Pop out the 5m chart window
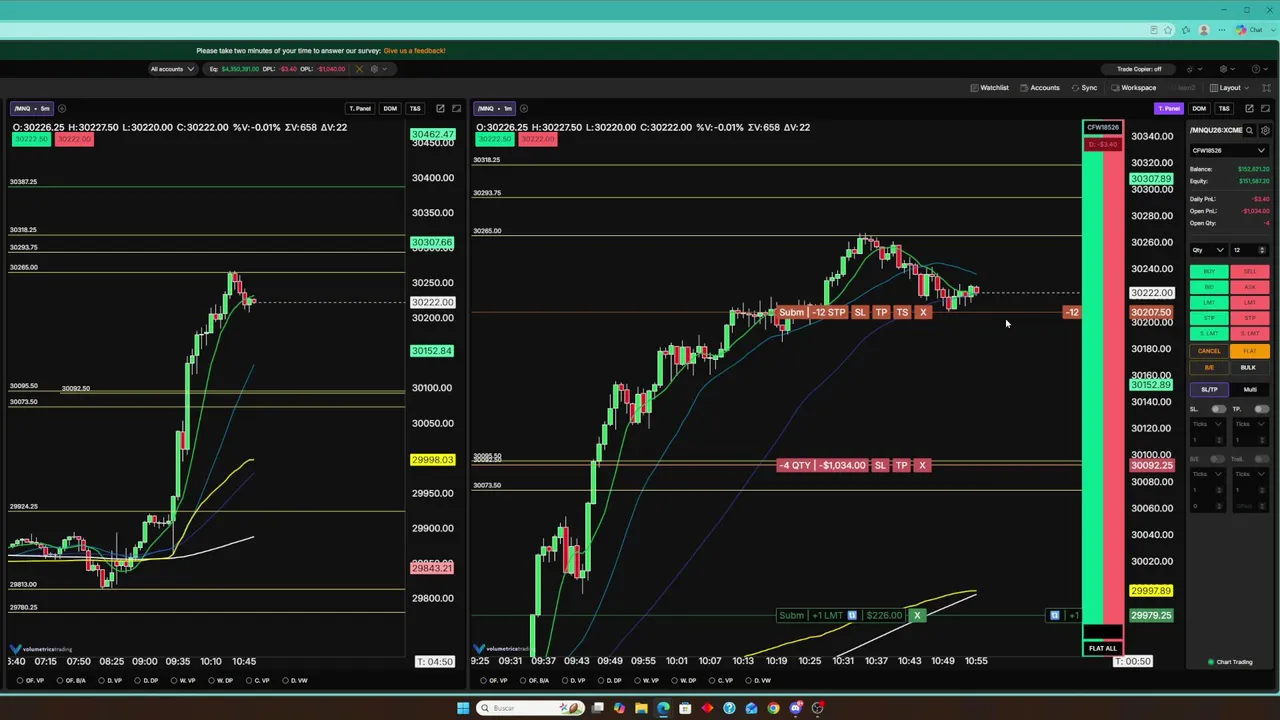This screenshot has width=1280, height=720. [440, 108]
